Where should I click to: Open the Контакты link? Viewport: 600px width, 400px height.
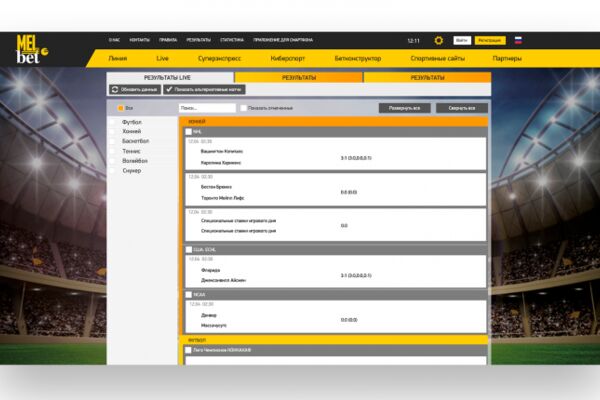pyautogui.click(x=139, y=40)
